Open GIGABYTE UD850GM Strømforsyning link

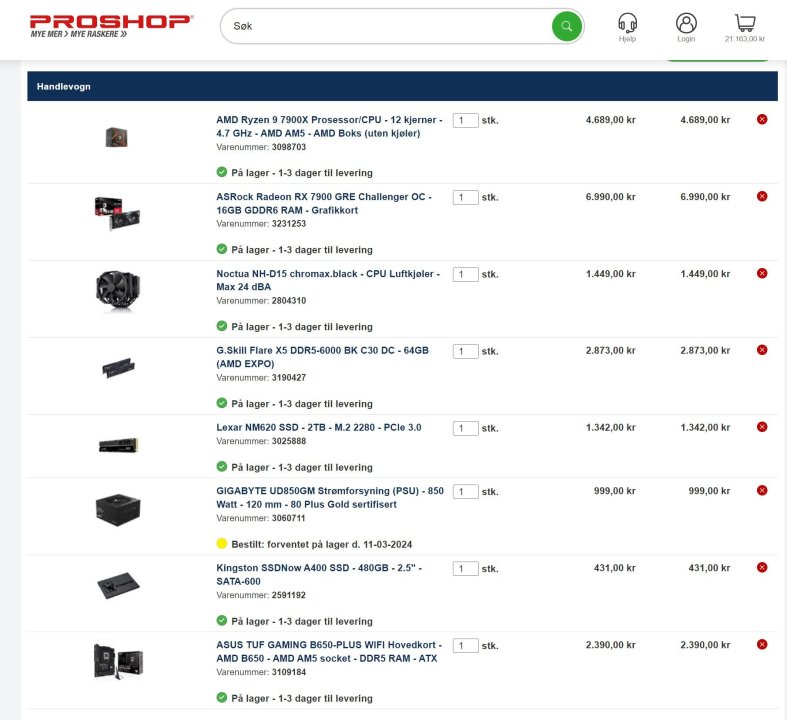click(x=330, y=497)
